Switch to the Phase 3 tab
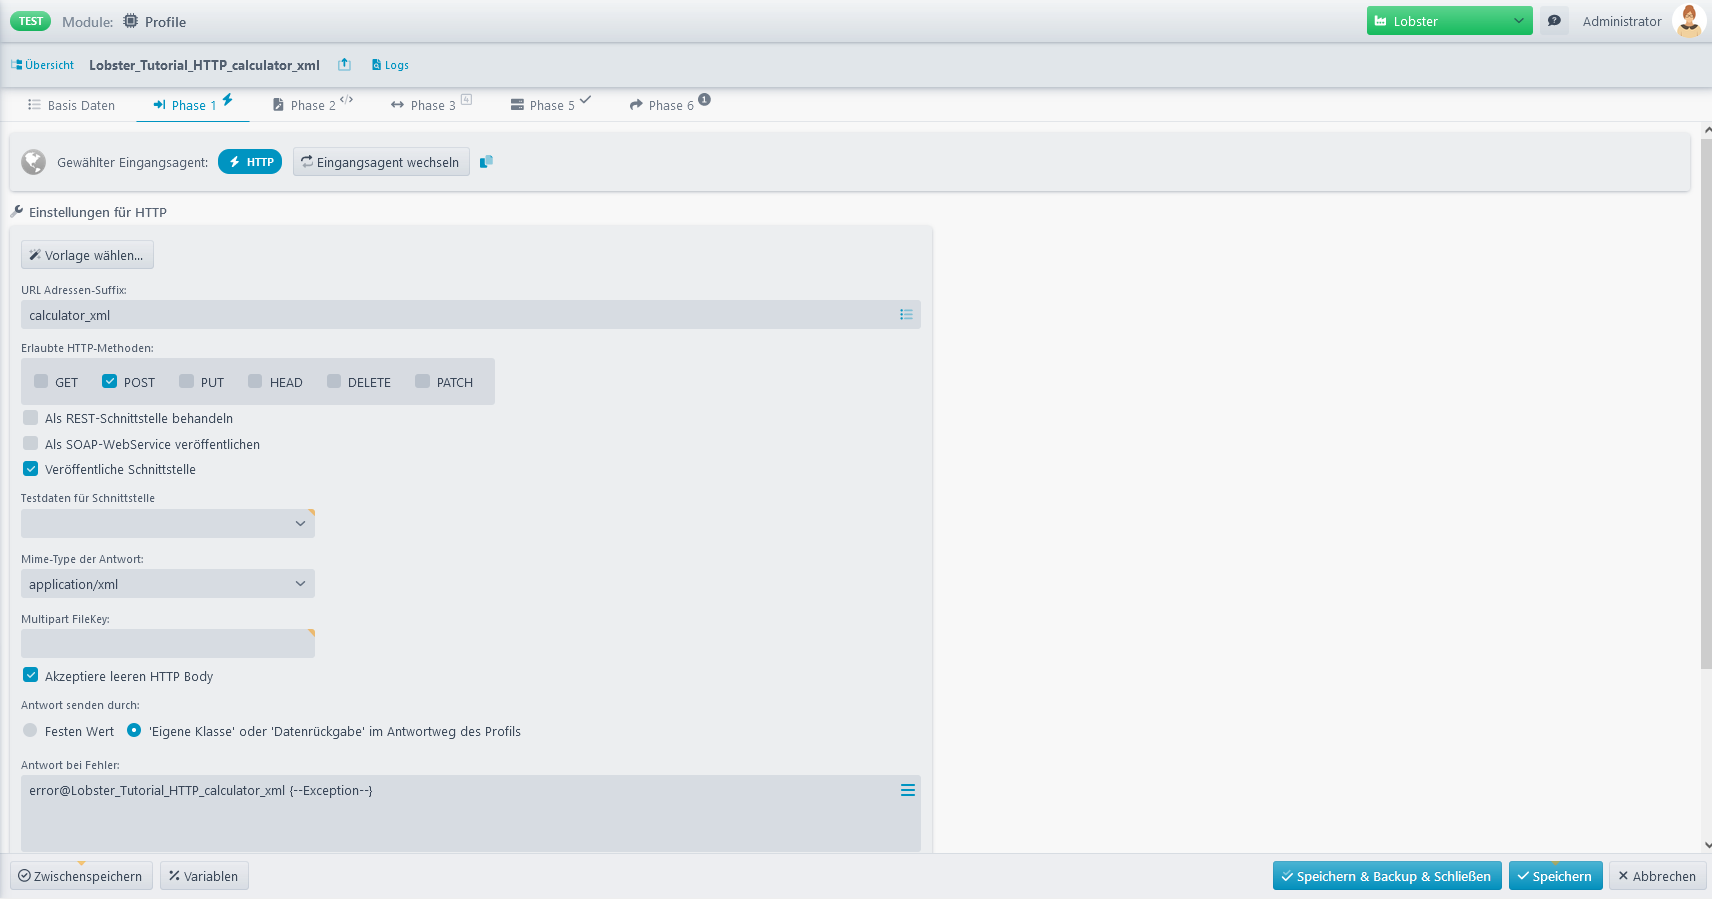 point(431,105)
